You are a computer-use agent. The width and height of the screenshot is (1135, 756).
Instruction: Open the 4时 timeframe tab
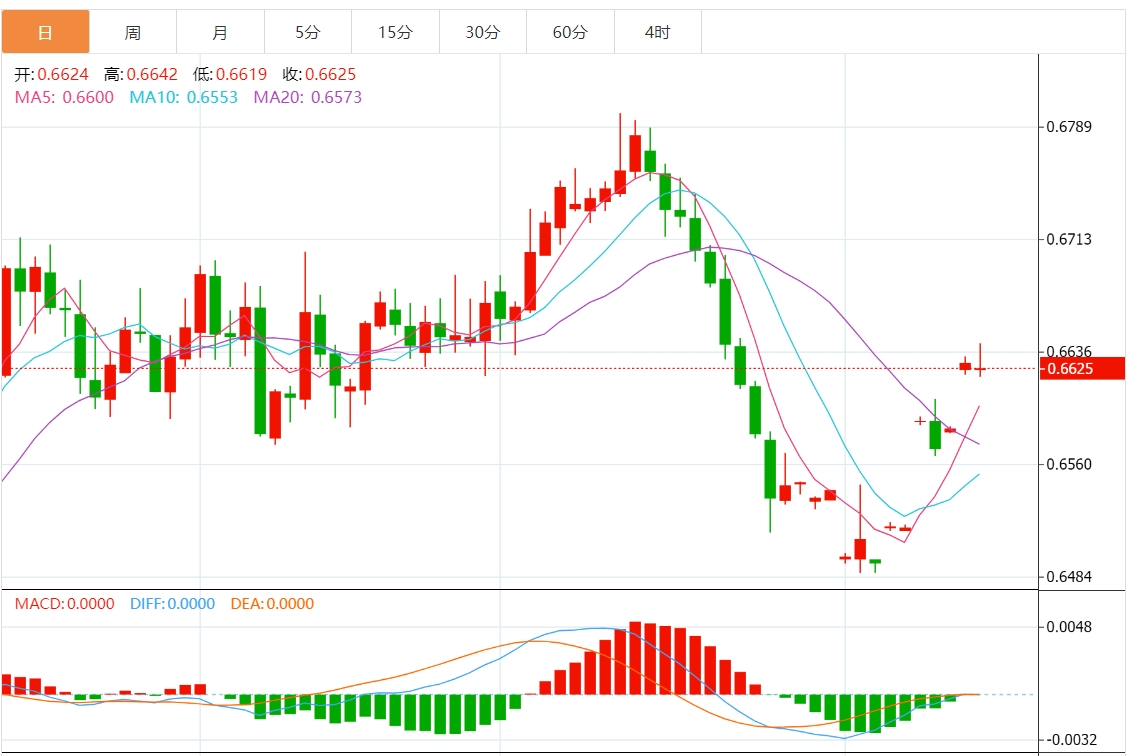[x=658, y=32]
